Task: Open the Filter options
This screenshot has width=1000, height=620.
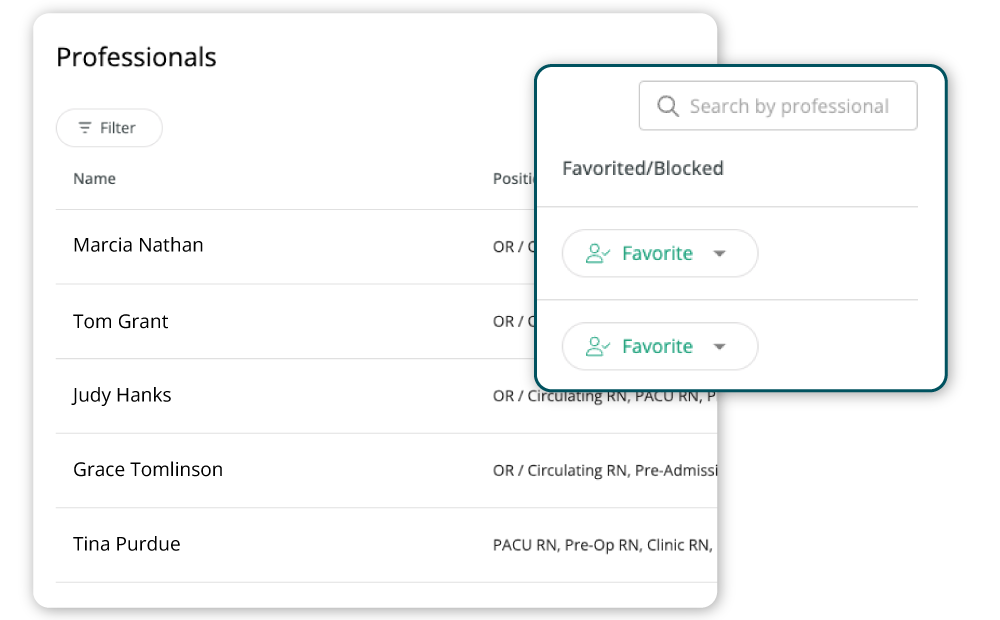Action: tap(108, 128)
